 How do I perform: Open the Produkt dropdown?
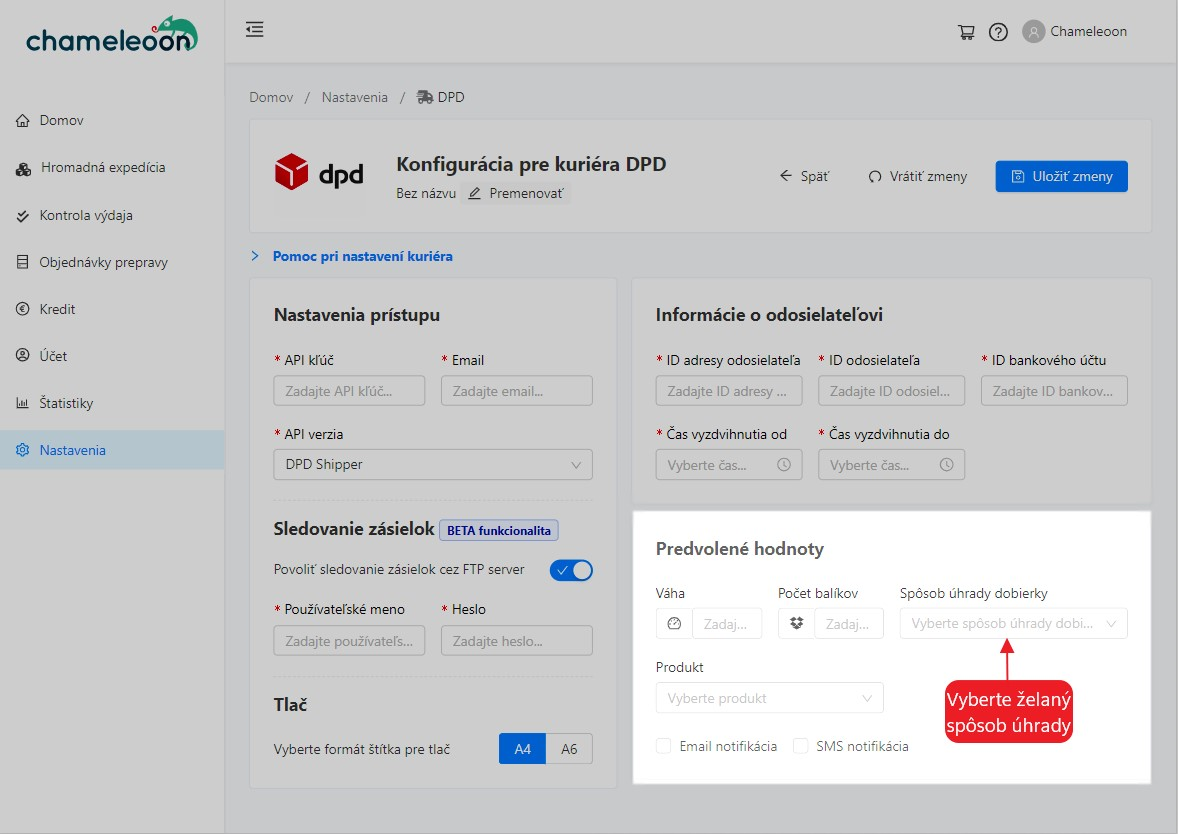coord(769,698)
